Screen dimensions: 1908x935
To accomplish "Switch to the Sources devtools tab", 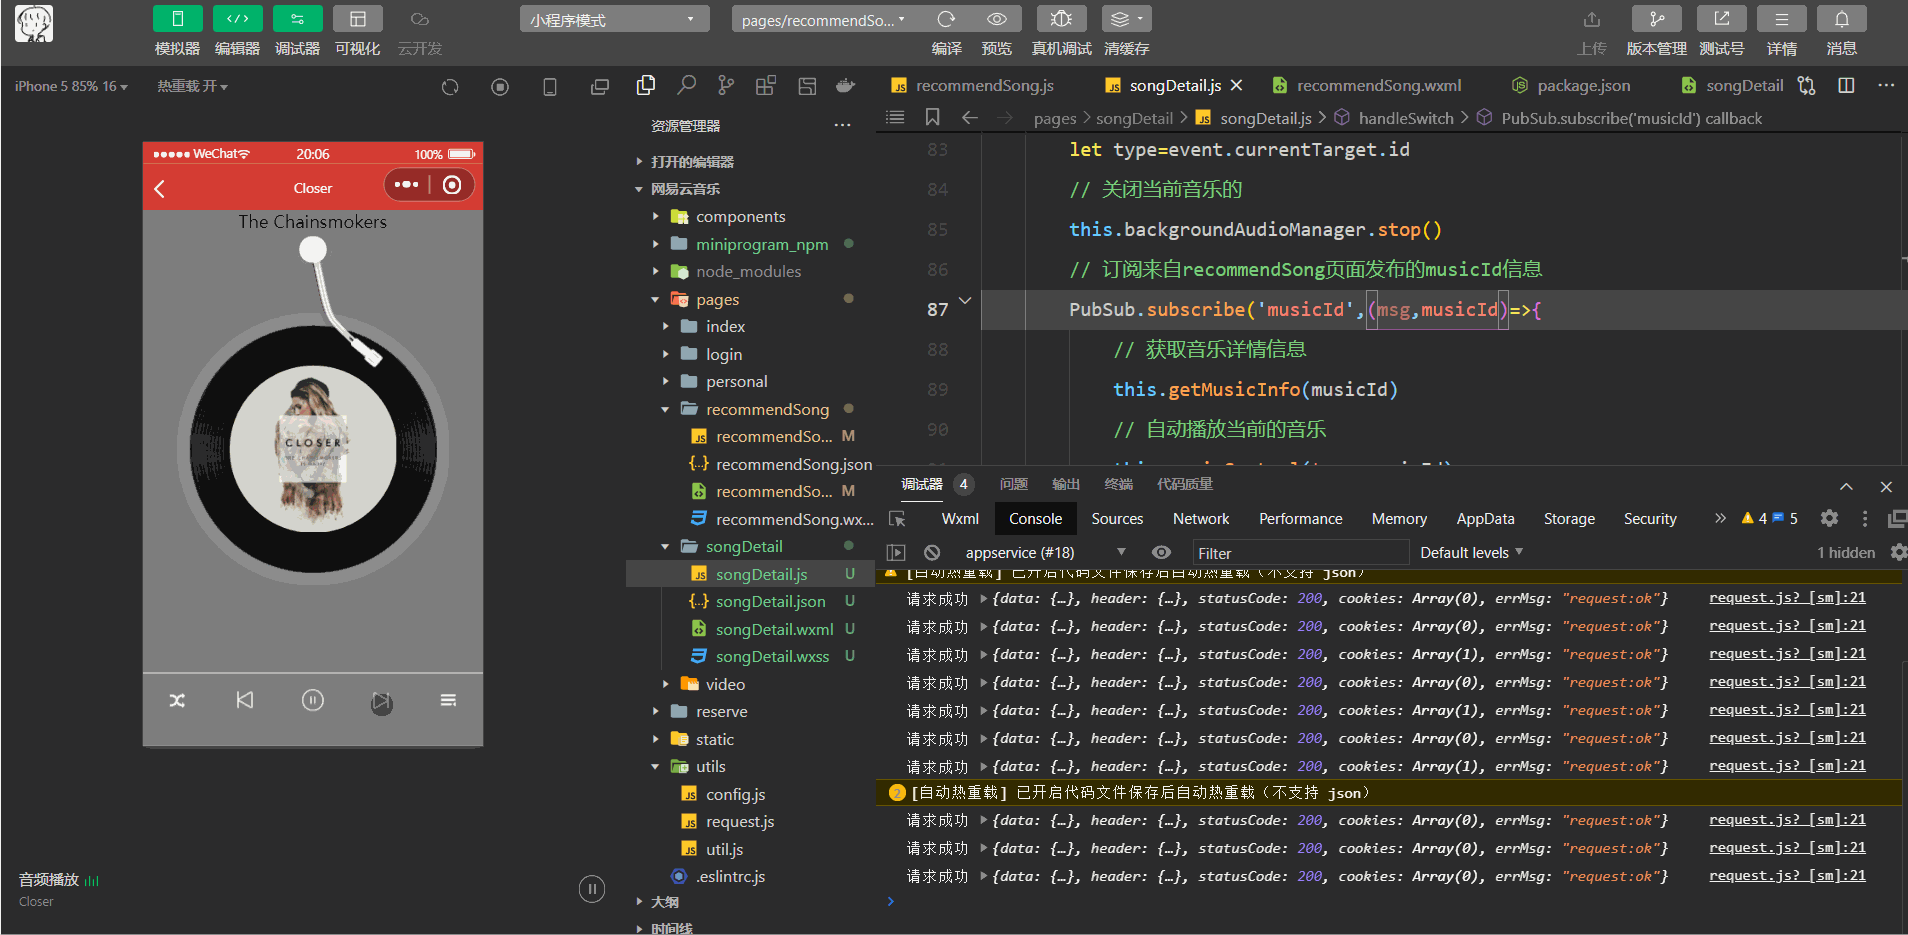I will point(1117,518).
